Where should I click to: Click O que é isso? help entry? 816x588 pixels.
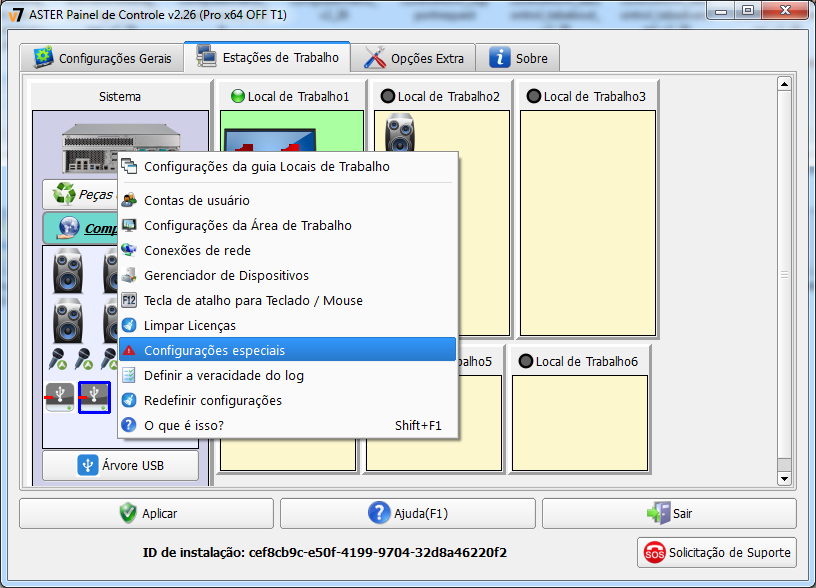288,425
